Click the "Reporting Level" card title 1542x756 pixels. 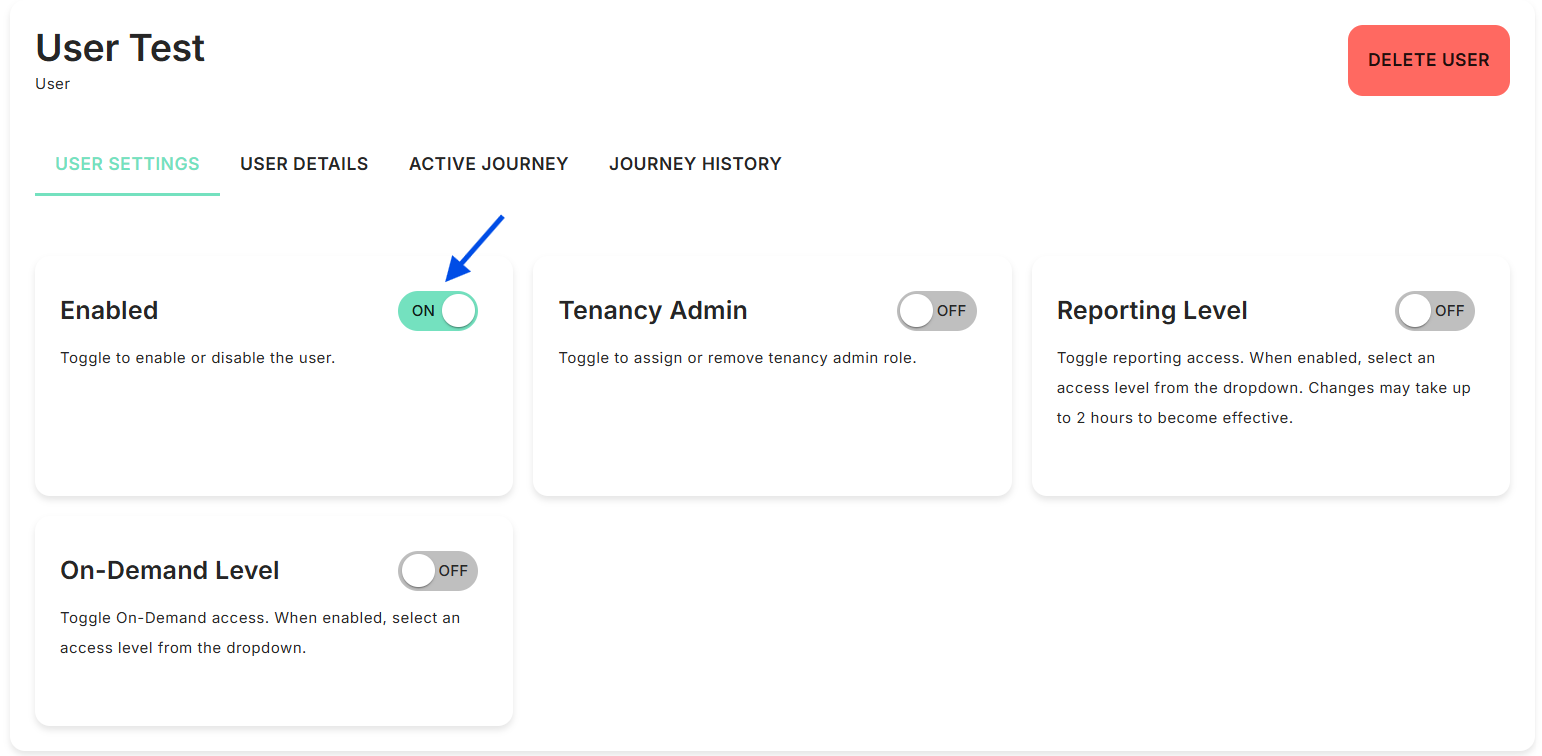(1151, 311)
